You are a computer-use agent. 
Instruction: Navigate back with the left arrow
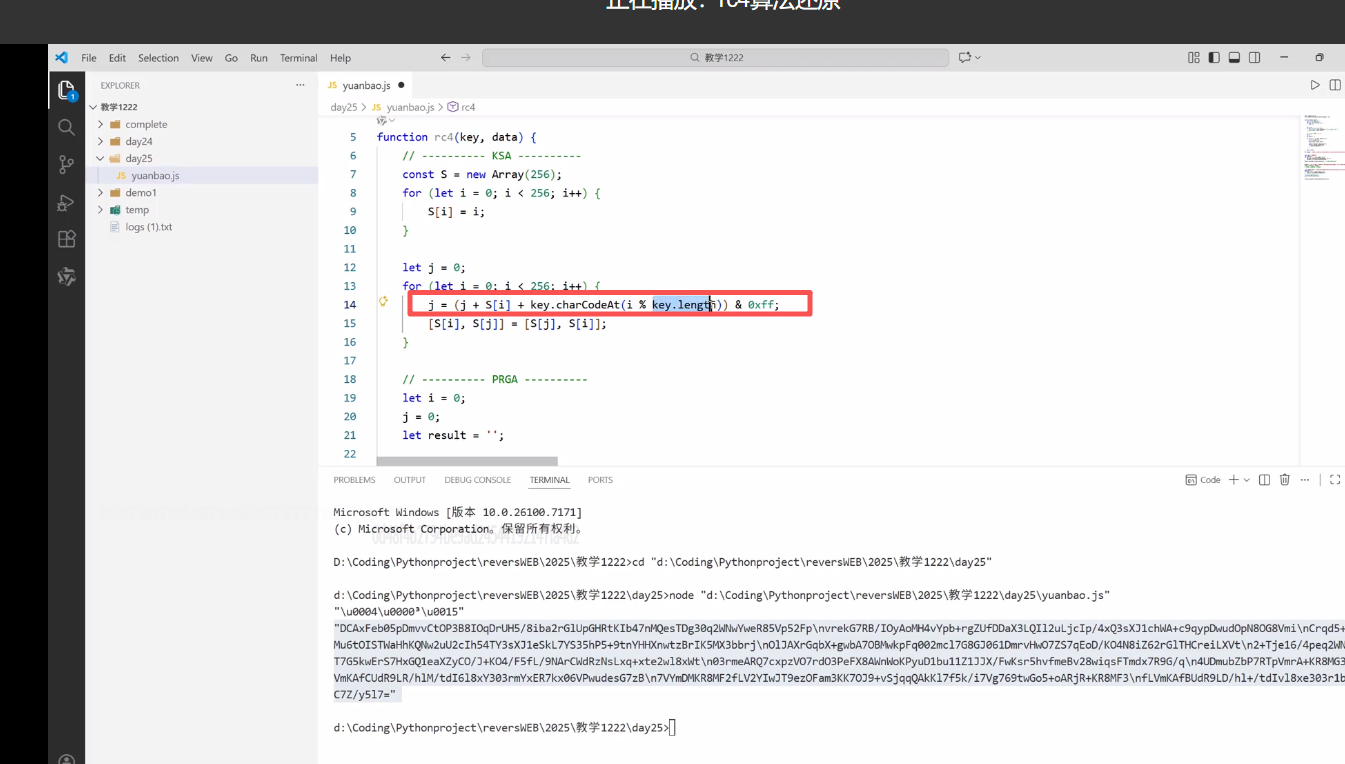pos(446,58)
